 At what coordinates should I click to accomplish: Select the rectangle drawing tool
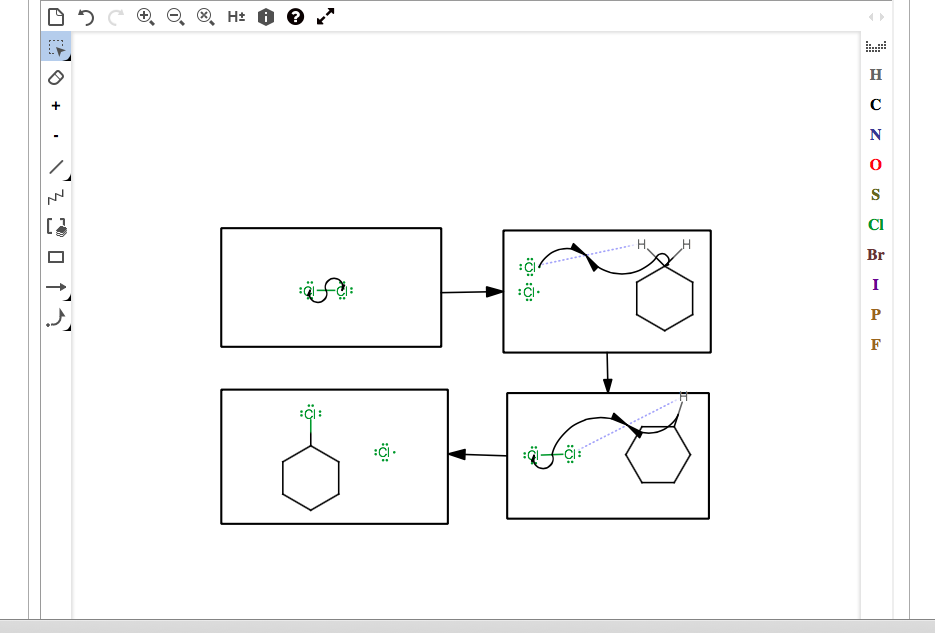pos(55,257)
